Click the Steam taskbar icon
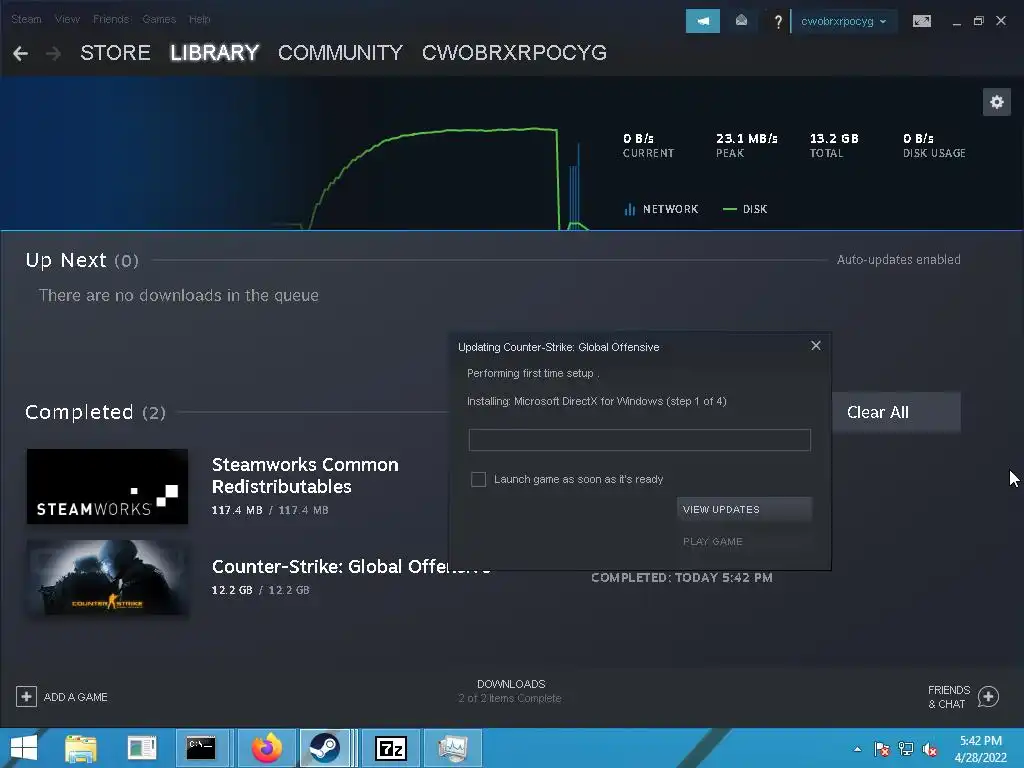1024x768 pixels. [x=324, y=748]
